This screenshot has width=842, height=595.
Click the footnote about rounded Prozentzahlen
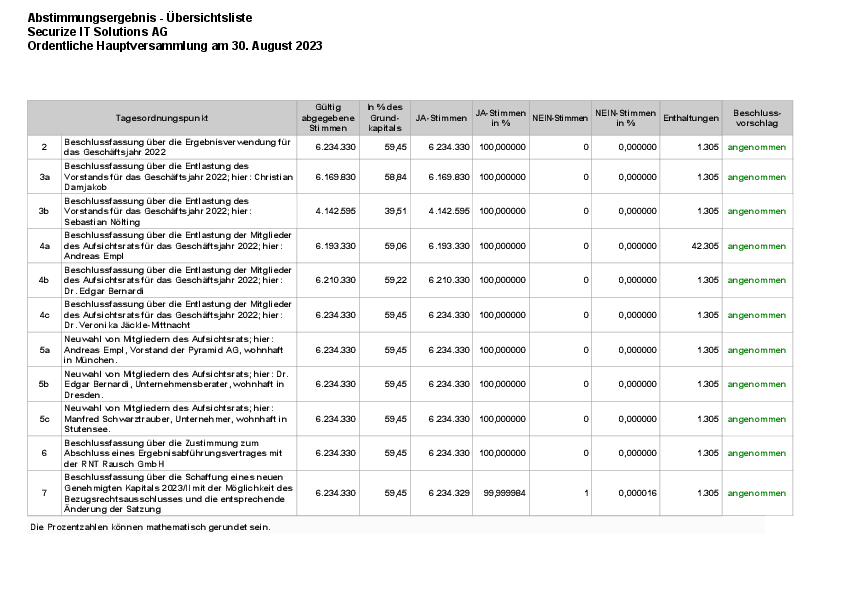(x=150, y=526)
